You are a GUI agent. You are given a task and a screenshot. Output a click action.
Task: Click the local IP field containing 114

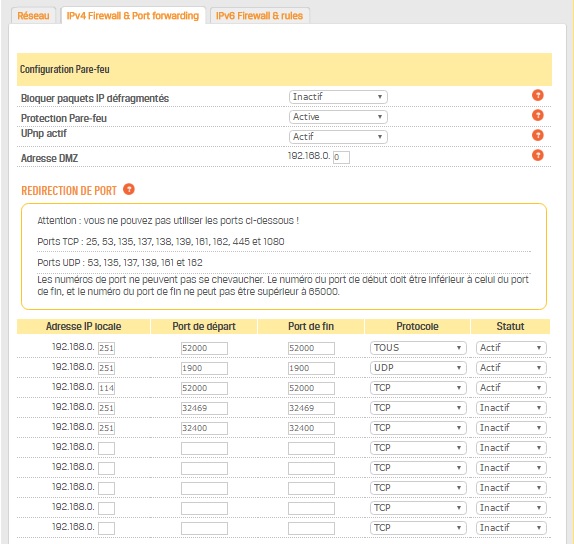(x=107, y=388)
